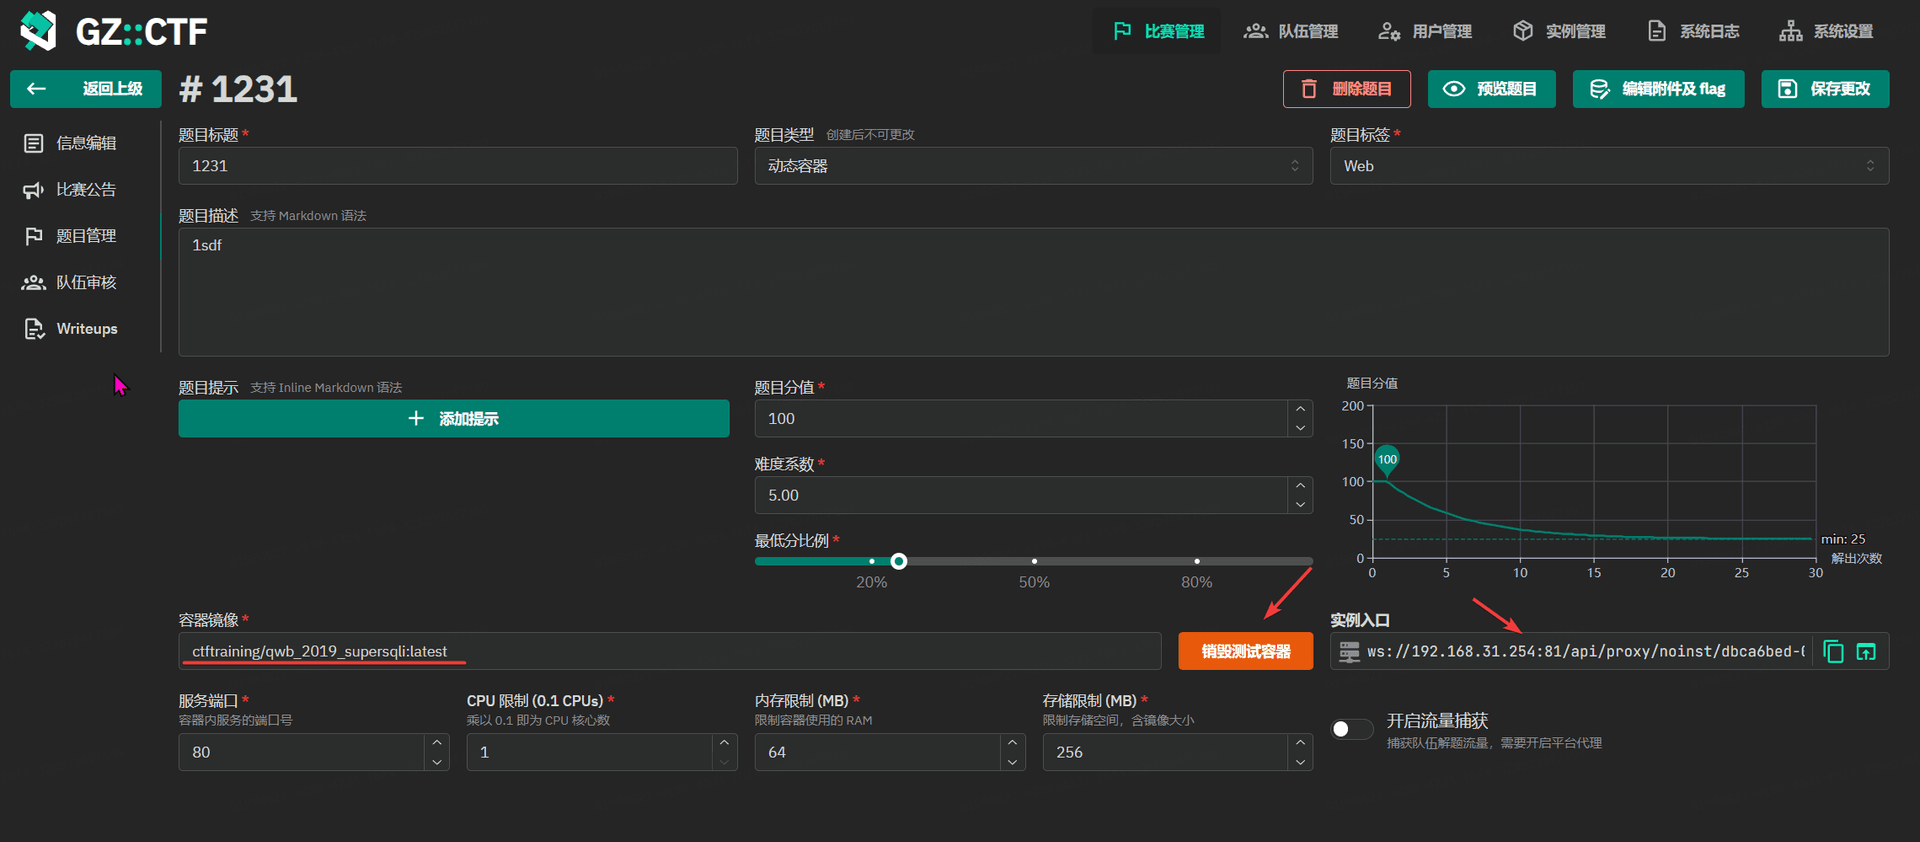Screen dimensions: 1920x842
Task: Click the back arrow to return
Action: 37,89
